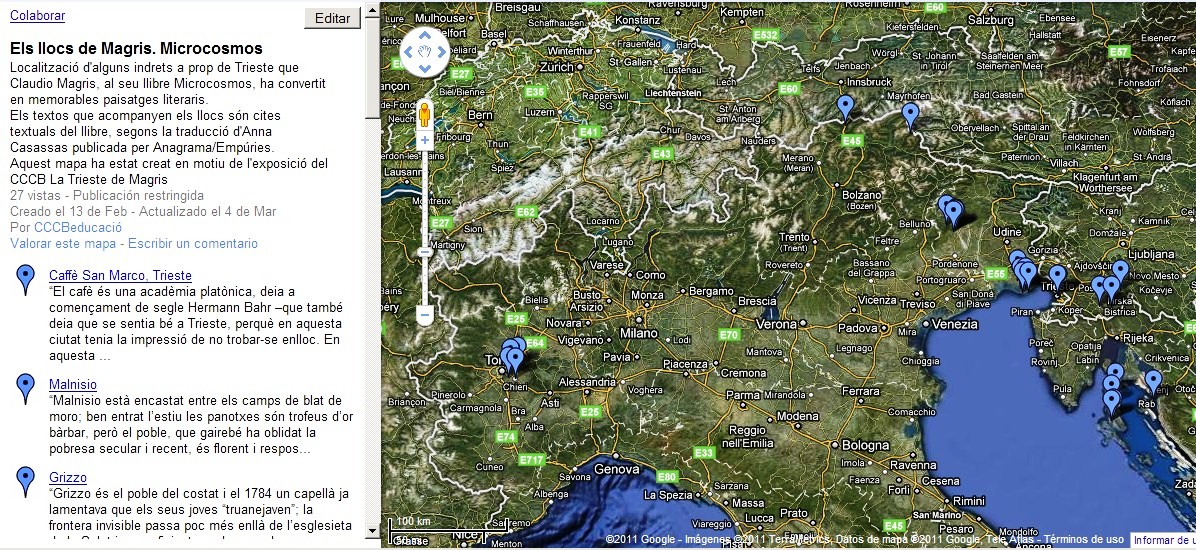
Task: Zoom out with the minus button
Action: pyautogui.click(x=424, y=315)
